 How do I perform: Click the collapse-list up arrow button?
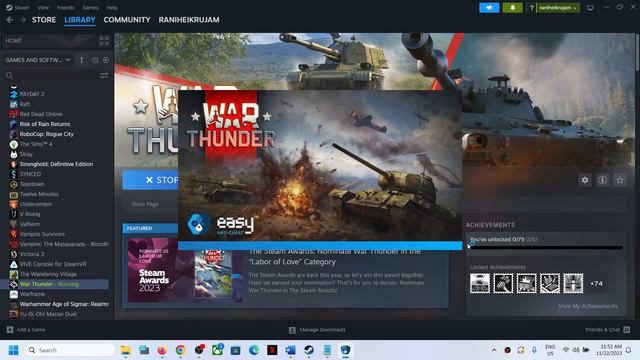click(x=82, y=60)
